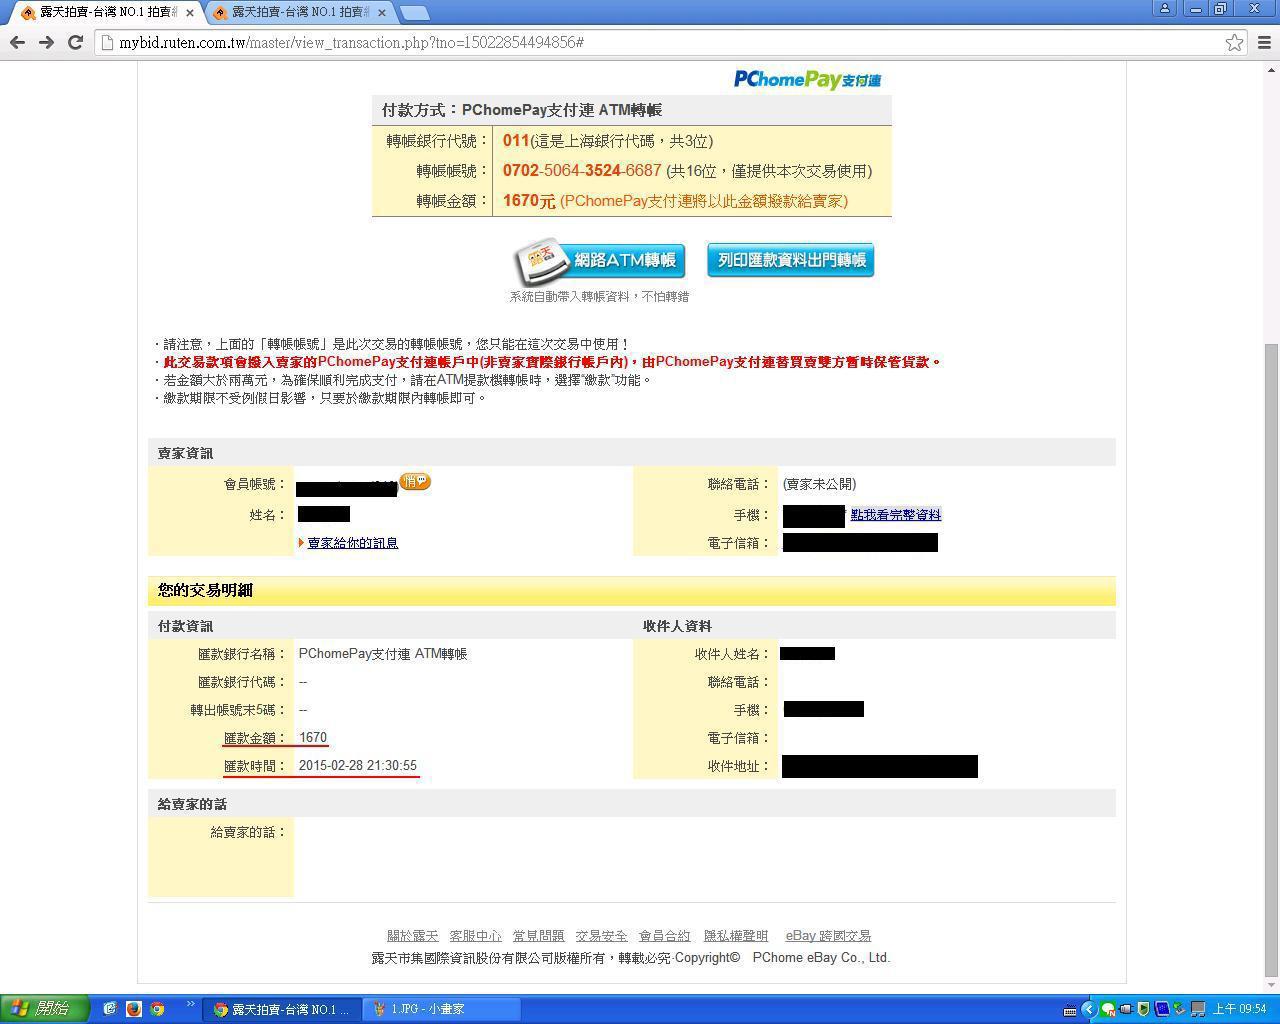Open the 關於露天 footer link
Viewport: 1280px width, 1024px height.
[x=413, y=936]
